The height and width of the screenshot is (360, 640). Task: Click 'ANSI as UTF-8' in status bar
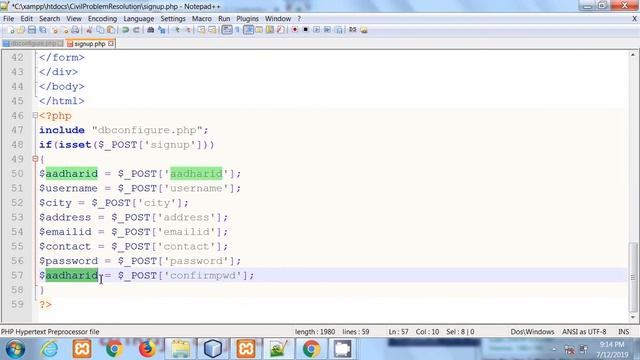point(584,332)
